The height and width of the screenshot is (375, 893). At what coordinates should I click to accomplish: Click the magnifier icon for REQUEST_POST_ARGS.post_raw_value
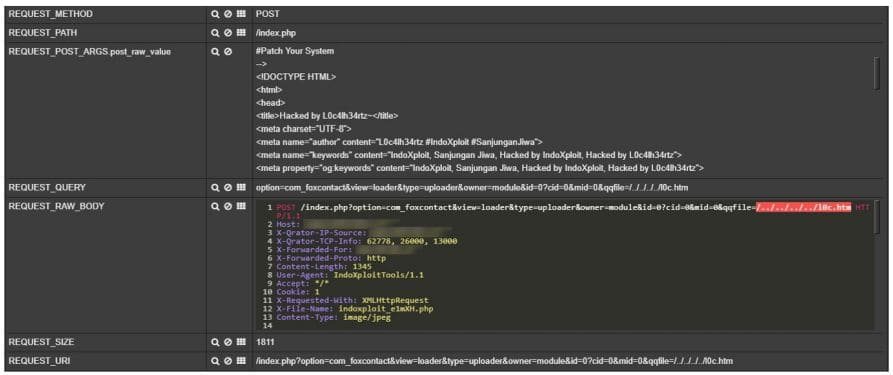pyautogui.click(x=215, y=51)
